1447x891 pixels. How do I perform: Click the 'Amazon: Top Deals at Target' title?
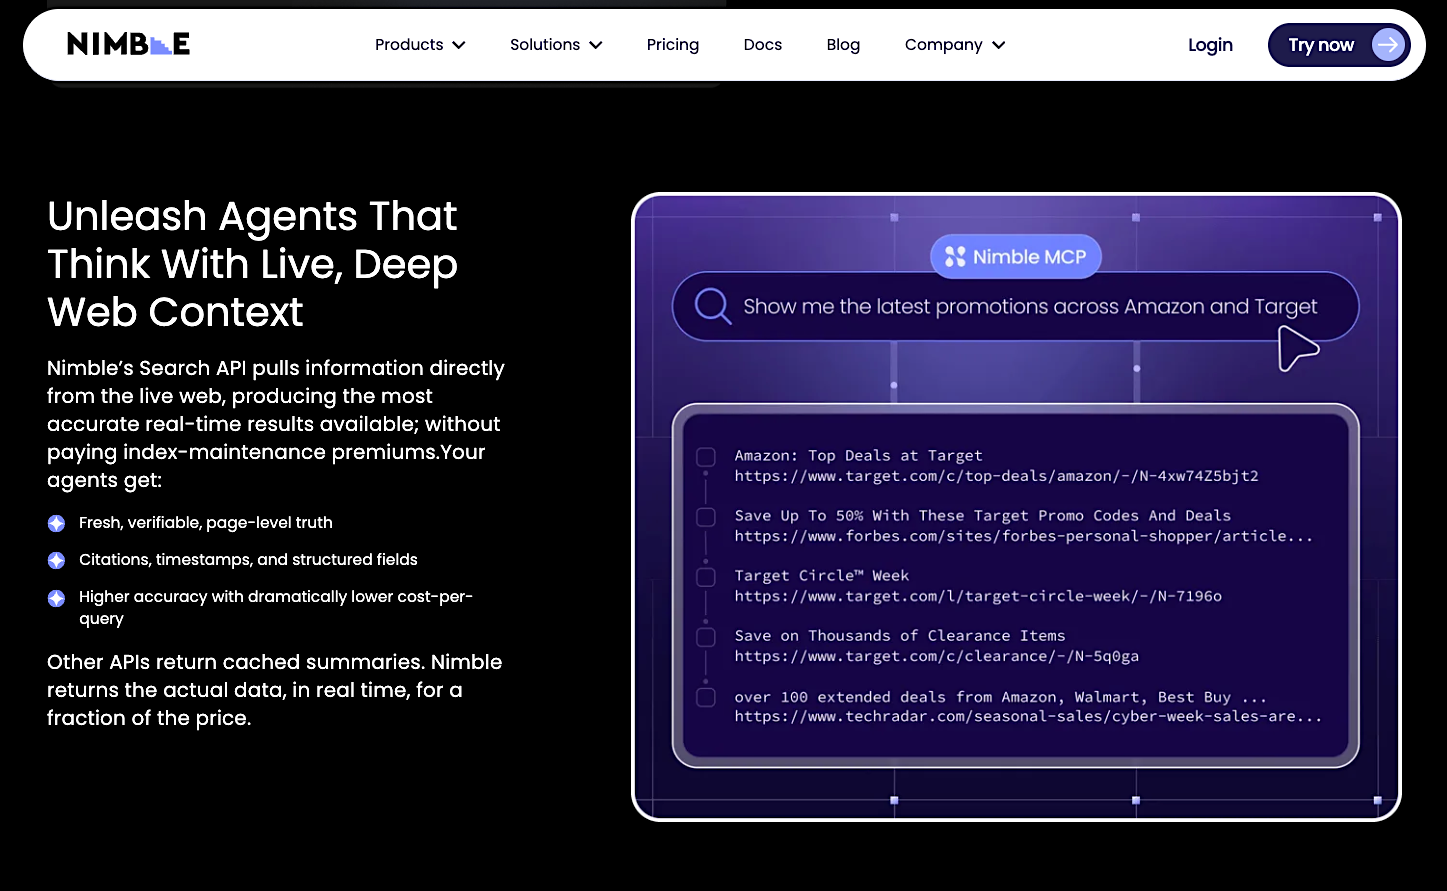tap(858, 456)
